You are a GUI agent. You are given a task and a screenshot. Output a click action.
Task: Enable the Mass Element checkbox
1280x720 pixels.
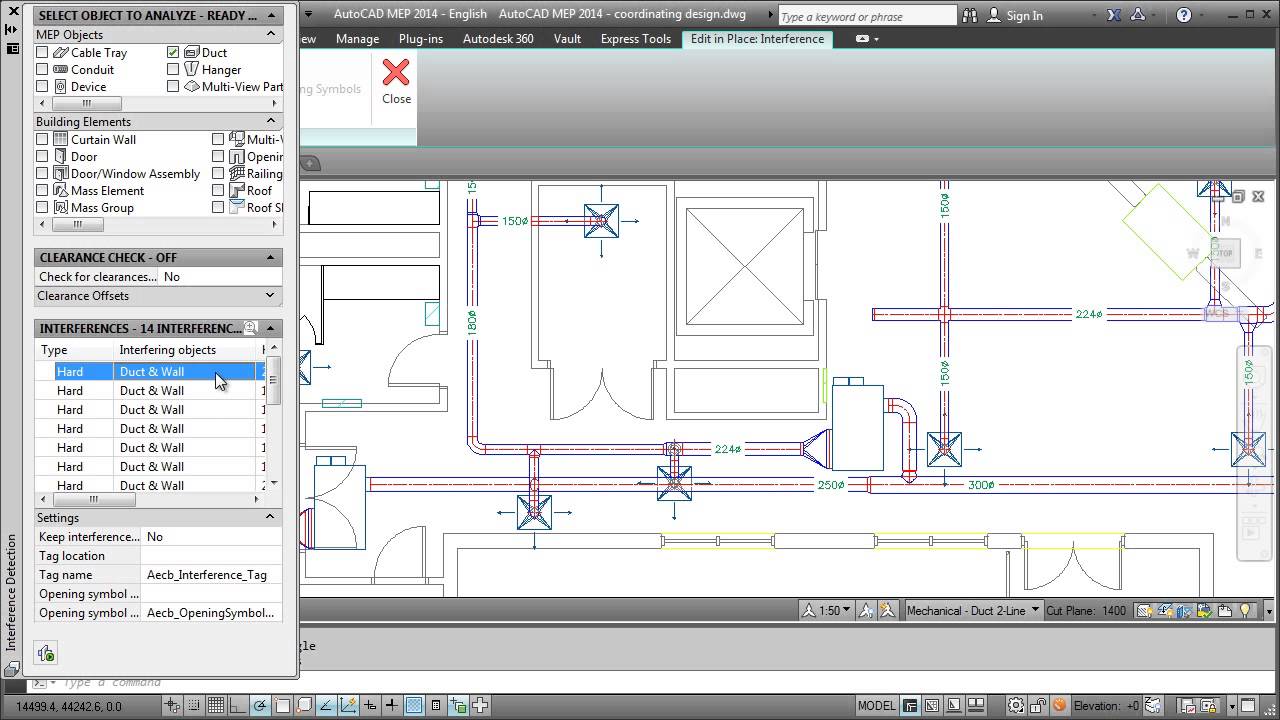pyautogui.click(x=42, y=190)
